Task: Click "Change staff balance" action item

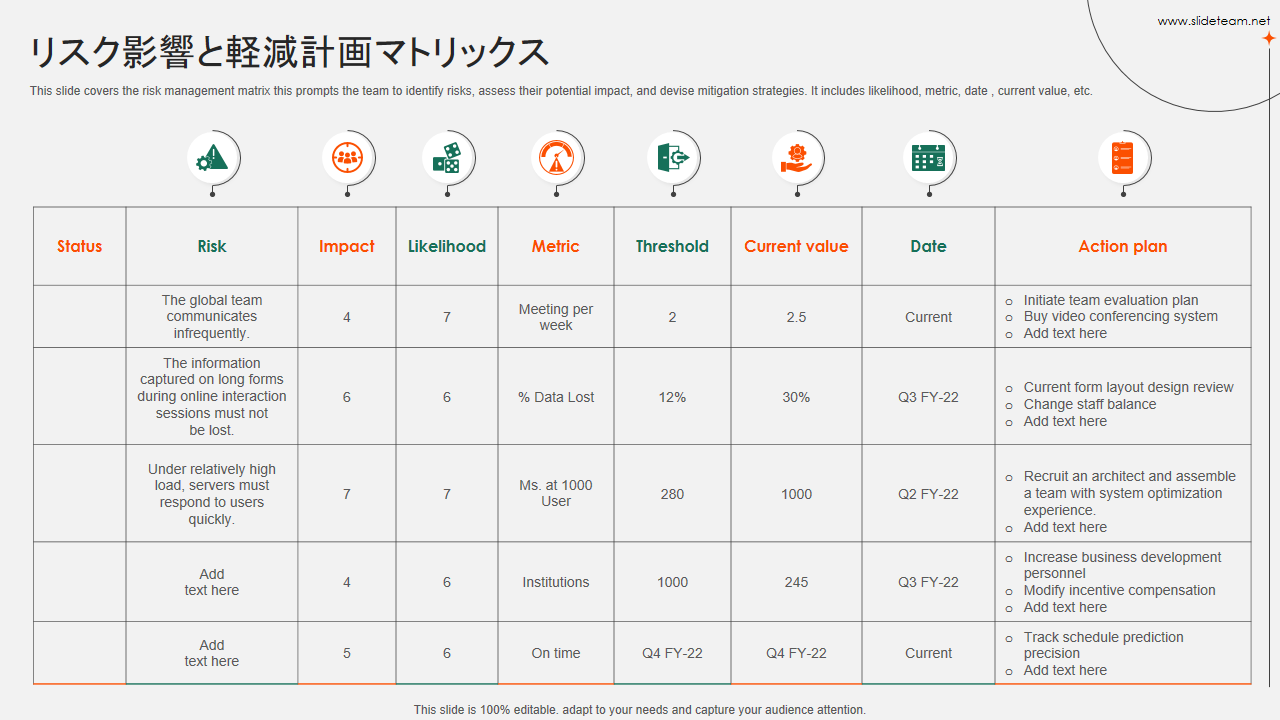Action: tap(1090, 405)
